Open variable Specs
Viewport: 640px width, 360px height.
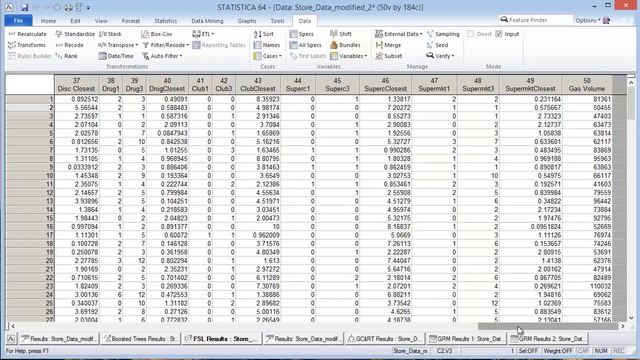click(x=302, y=34)
